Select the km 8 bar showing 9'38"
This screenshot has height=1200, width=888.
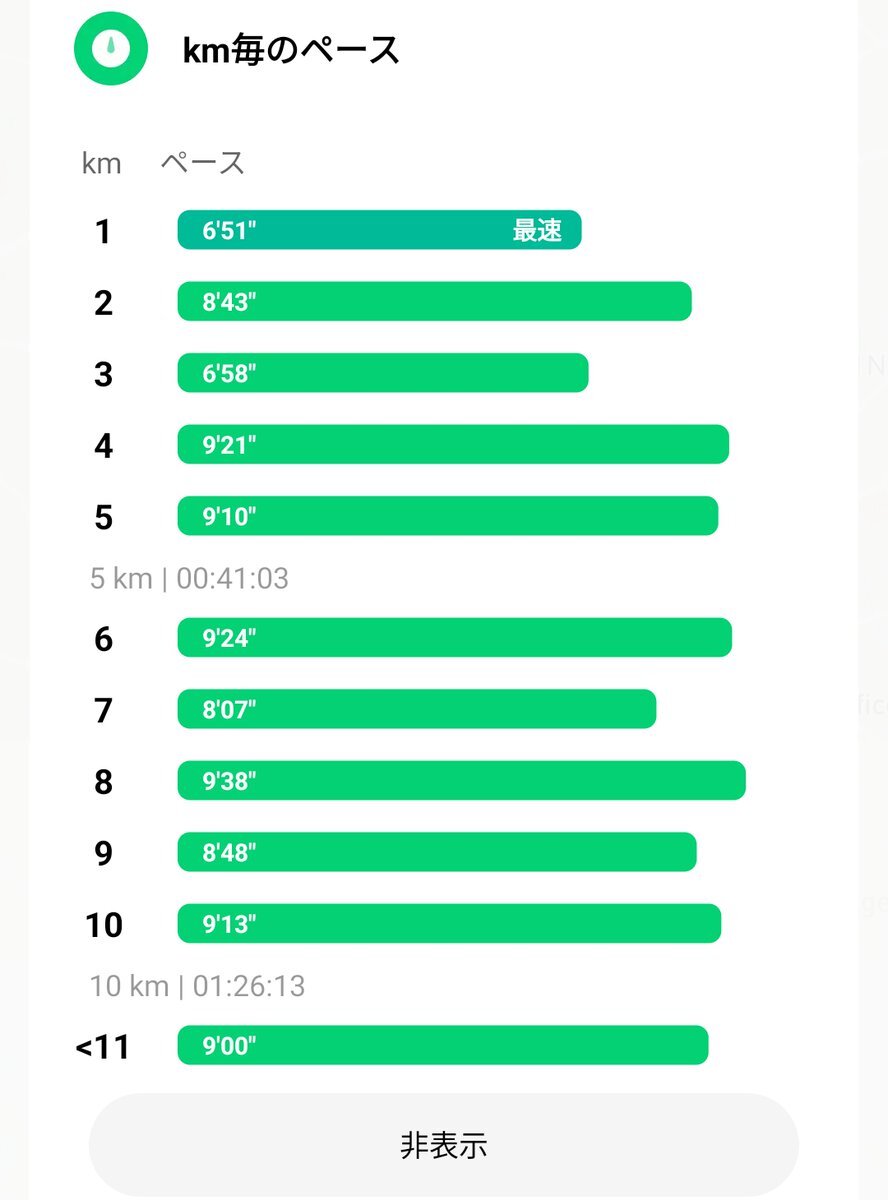click(462, 781)
